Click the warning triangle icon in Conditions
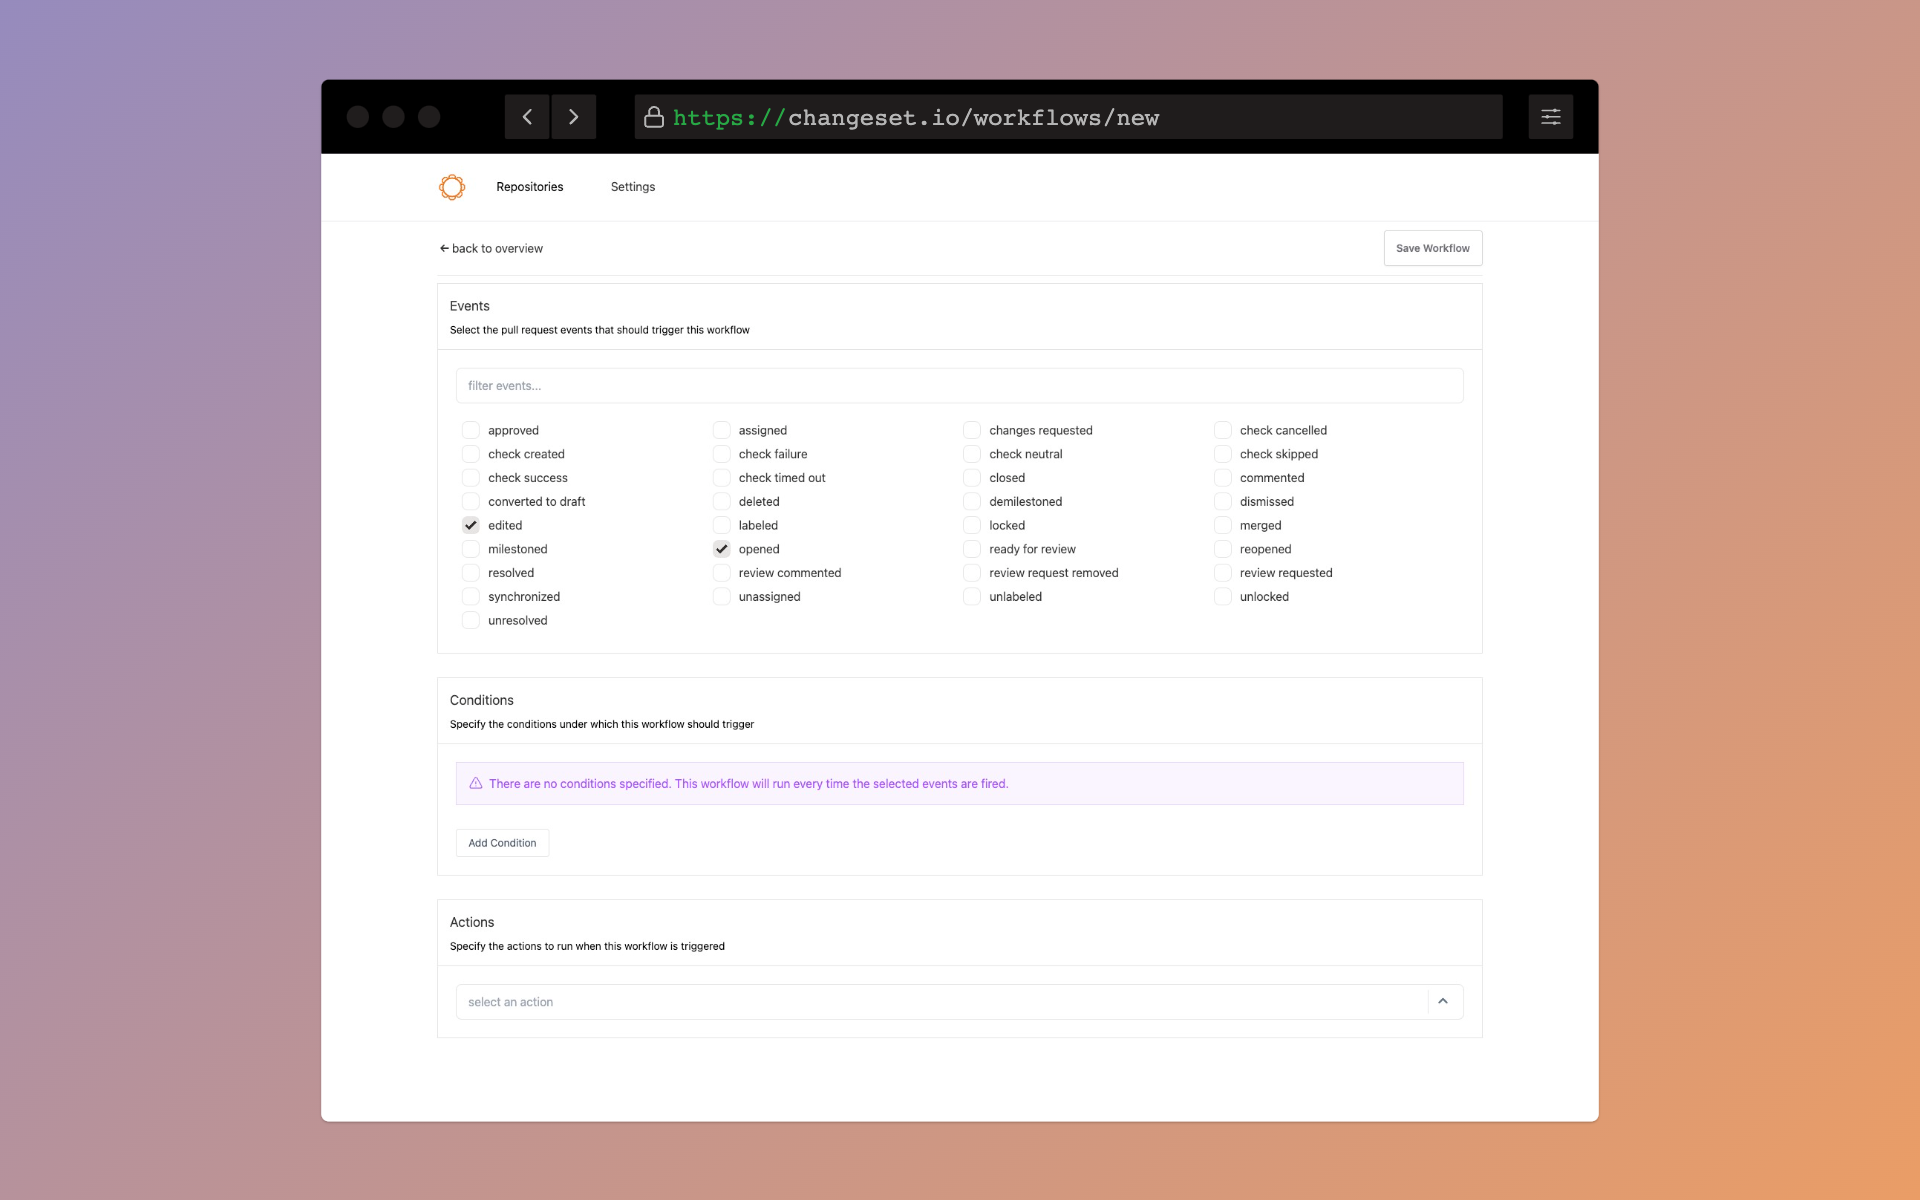1920x1200 pixels. click(x=476, y=784)
